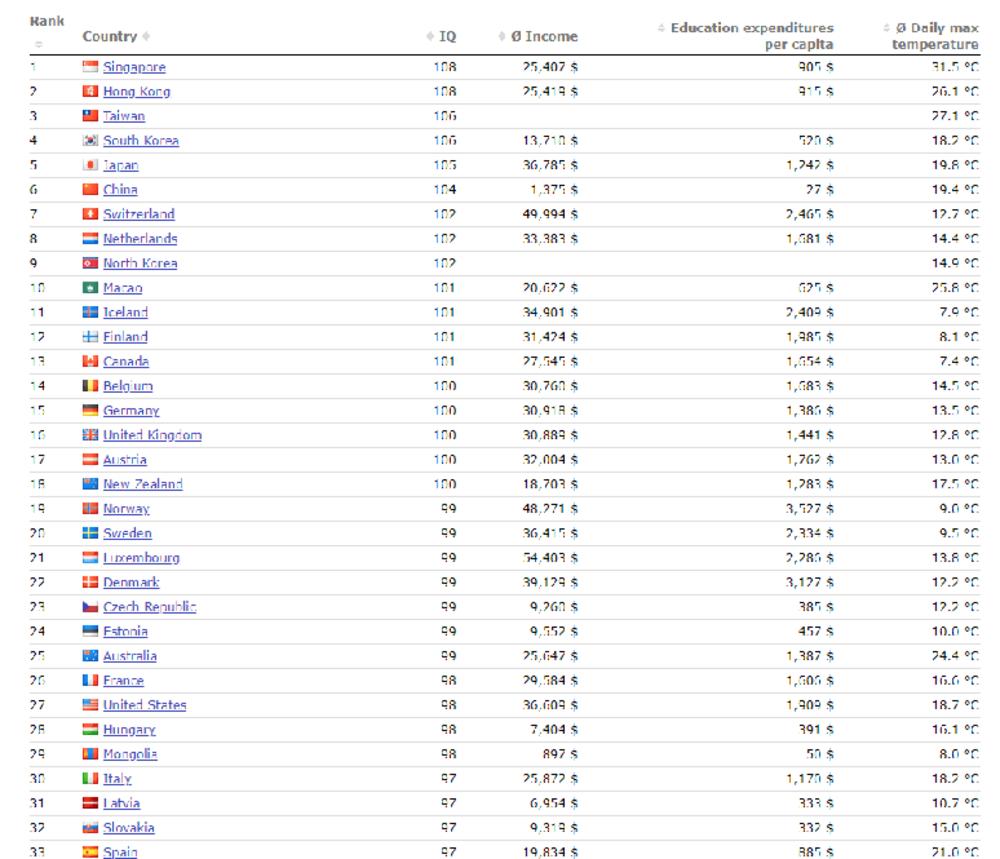Open the South Korea link
Viewport: 1000px width, 859px height.
(x=141, y=141)
